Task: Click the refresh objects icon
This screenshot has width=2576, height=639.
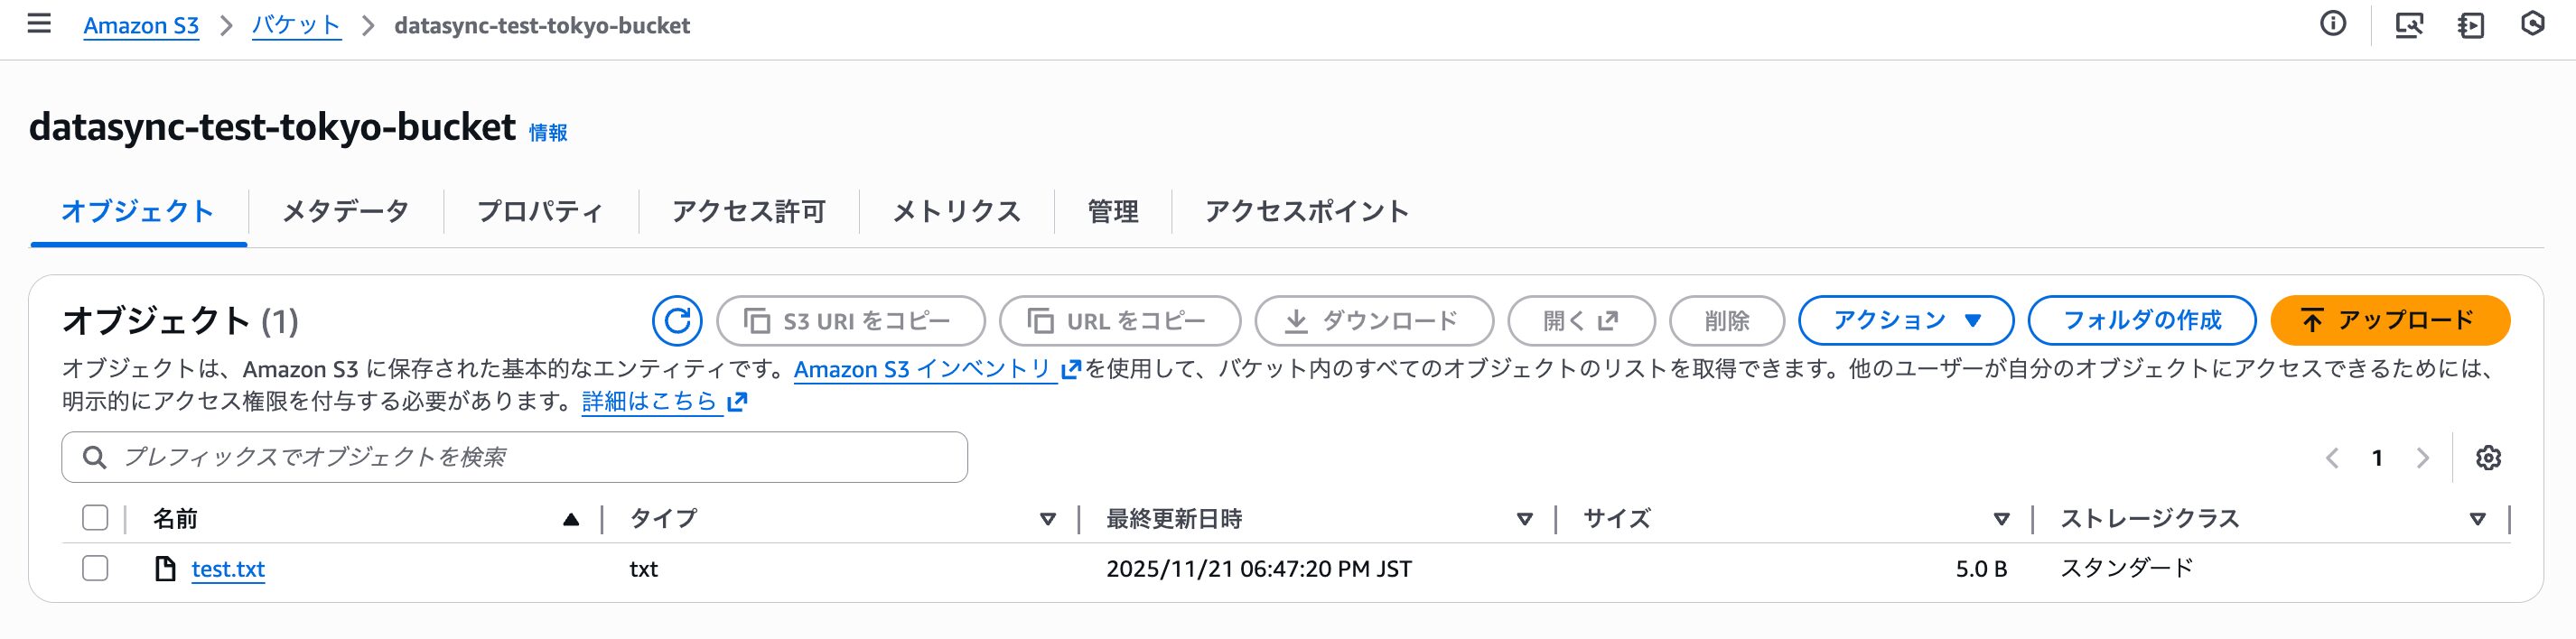Action: 677,321
